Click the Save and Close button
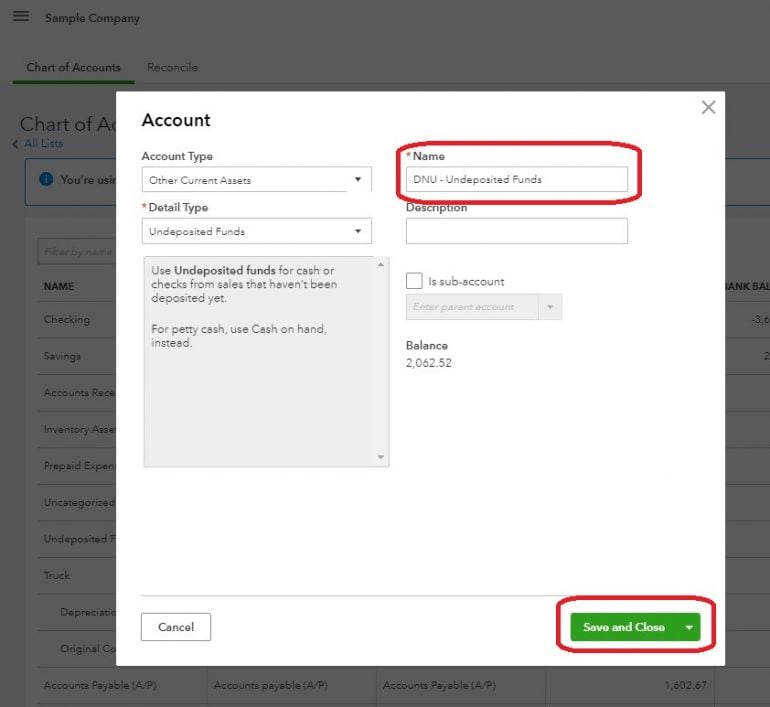 coord(623,627)
